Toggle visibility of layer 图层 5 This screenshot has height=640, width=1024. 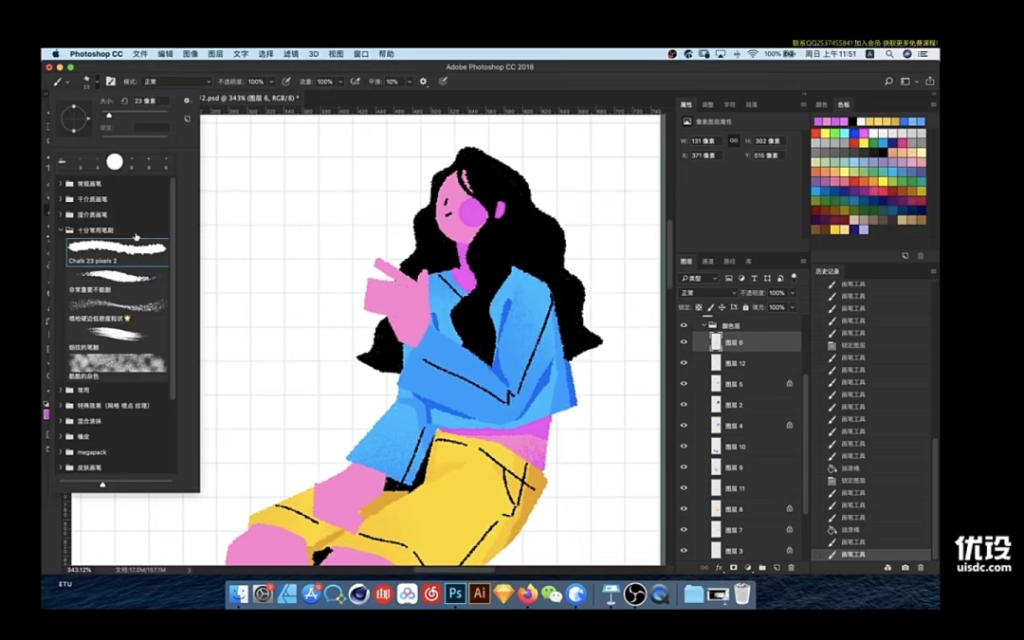tap(684, 384)
